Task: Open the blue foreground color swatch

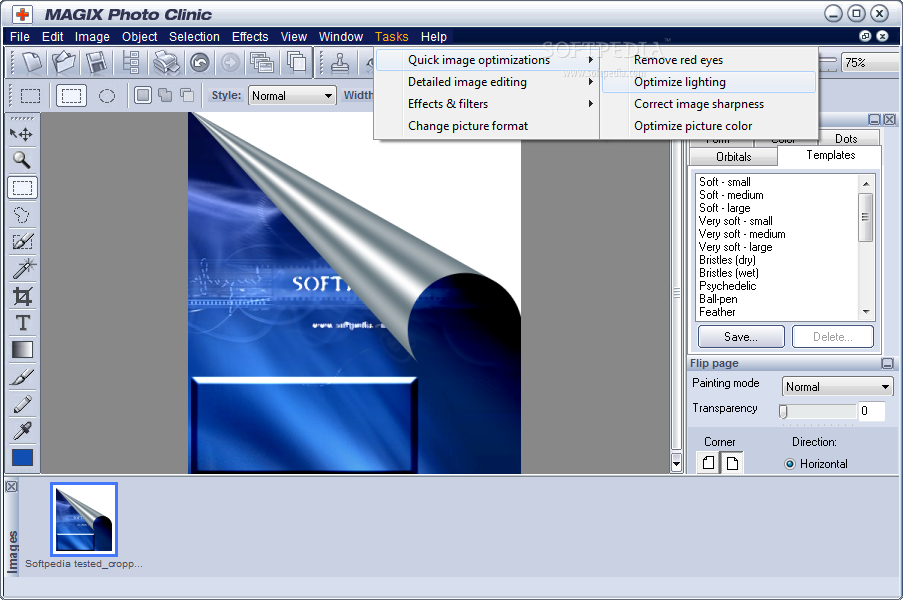Action: point(22,458)
